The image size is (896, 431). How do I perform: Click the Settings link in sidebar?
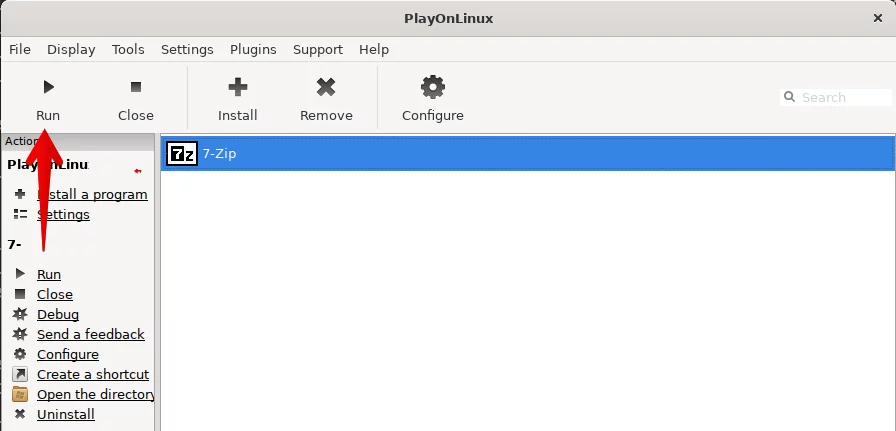(63, 214)
